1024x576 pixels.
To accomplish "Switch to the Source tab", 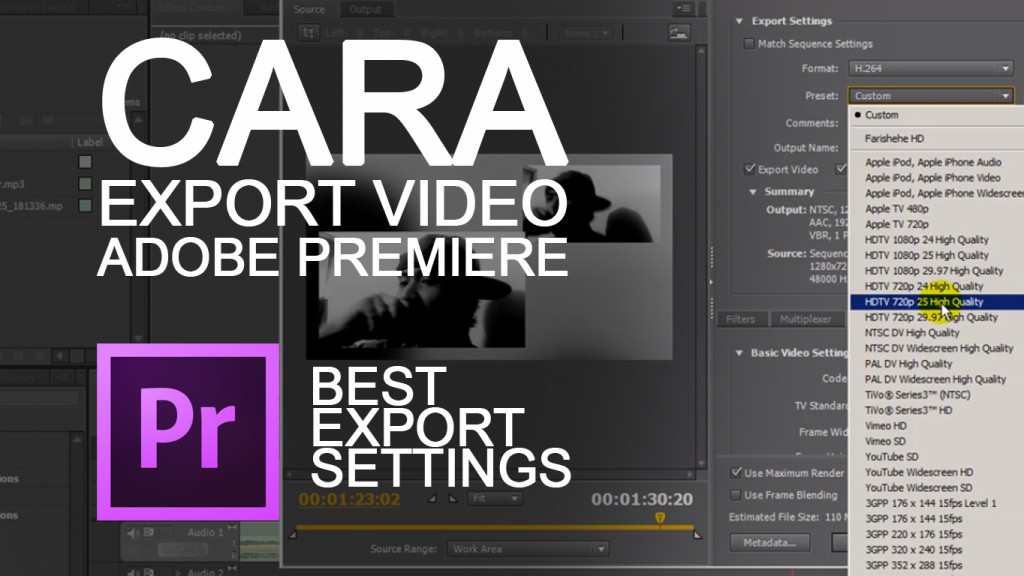I will [x=310, y=9].
